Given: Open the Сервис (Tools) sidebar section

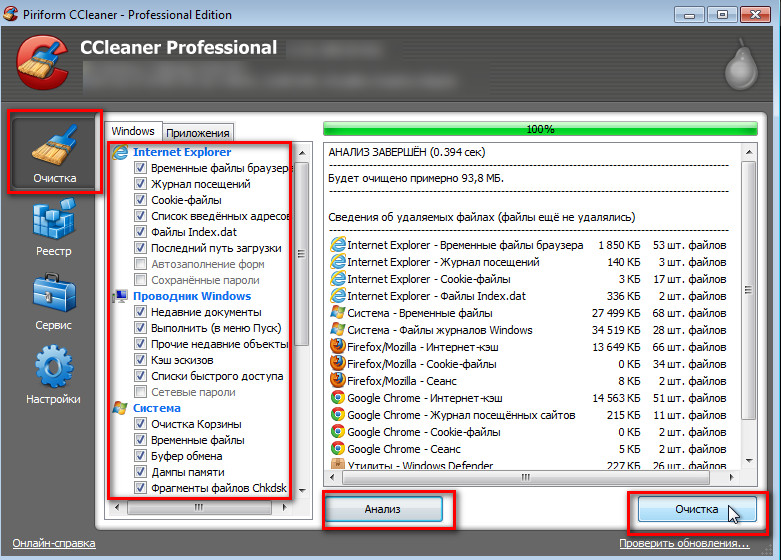Looking at the screenshot, I should [x=53, y=302].
